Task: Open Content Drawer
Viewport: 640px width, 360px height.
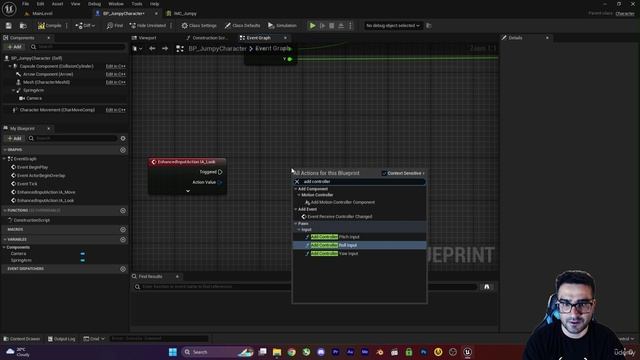Action: (x=22, y=339)
